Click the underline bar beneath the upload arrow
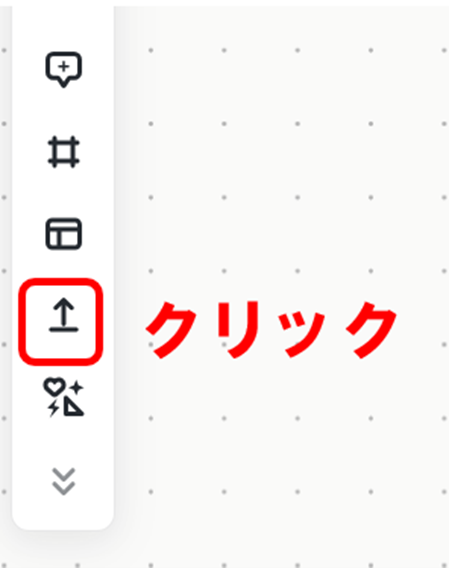The image size is (449, 568). pyautogui.click(x=64, y=329)
